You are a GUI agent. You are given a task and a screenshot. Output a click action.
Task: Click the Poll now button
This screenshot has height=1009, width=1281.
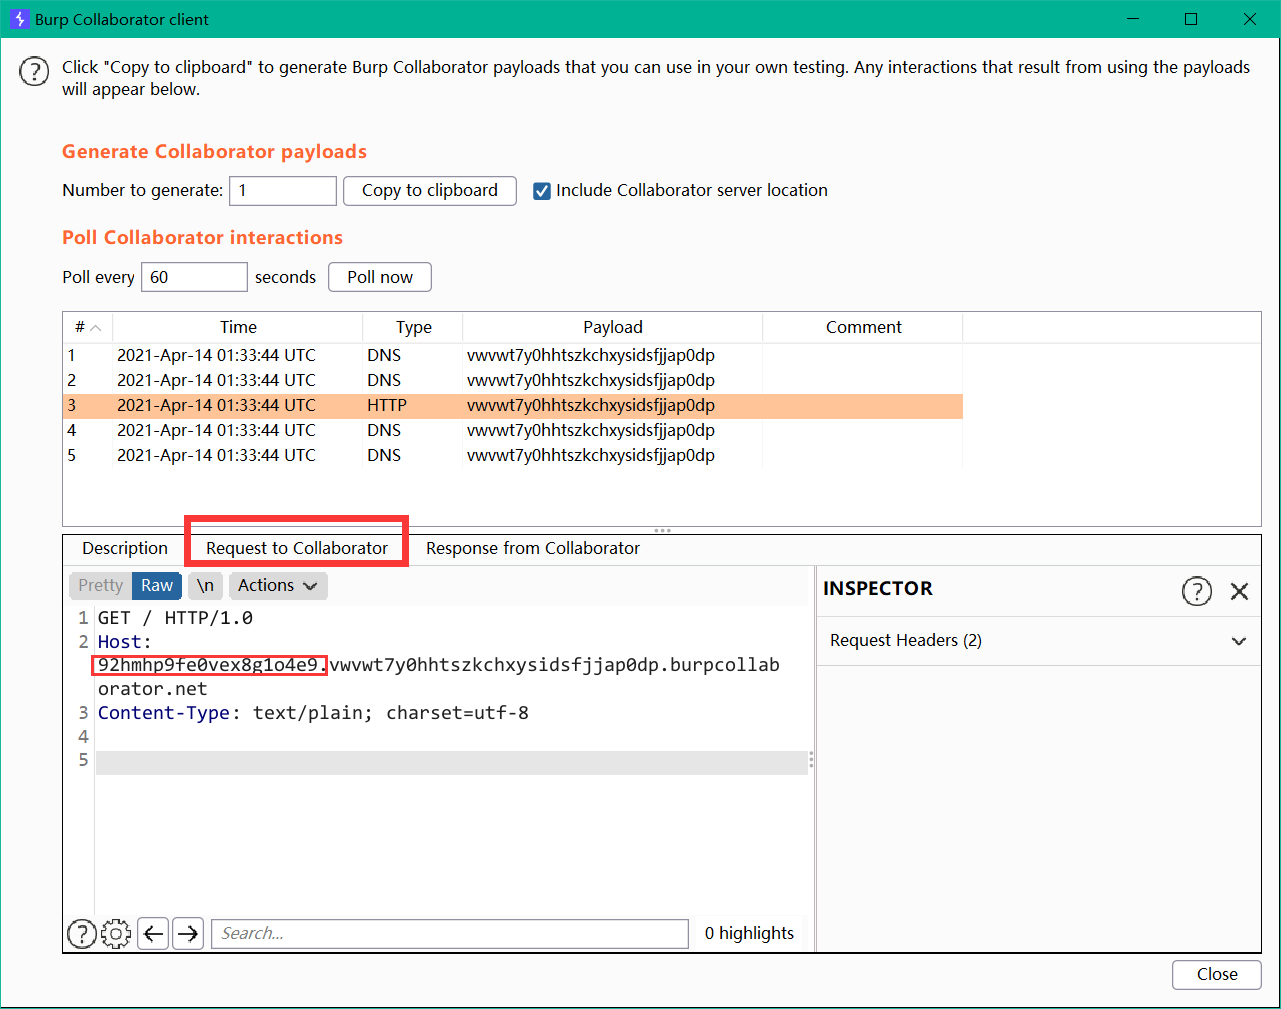[x=380, y=277]
